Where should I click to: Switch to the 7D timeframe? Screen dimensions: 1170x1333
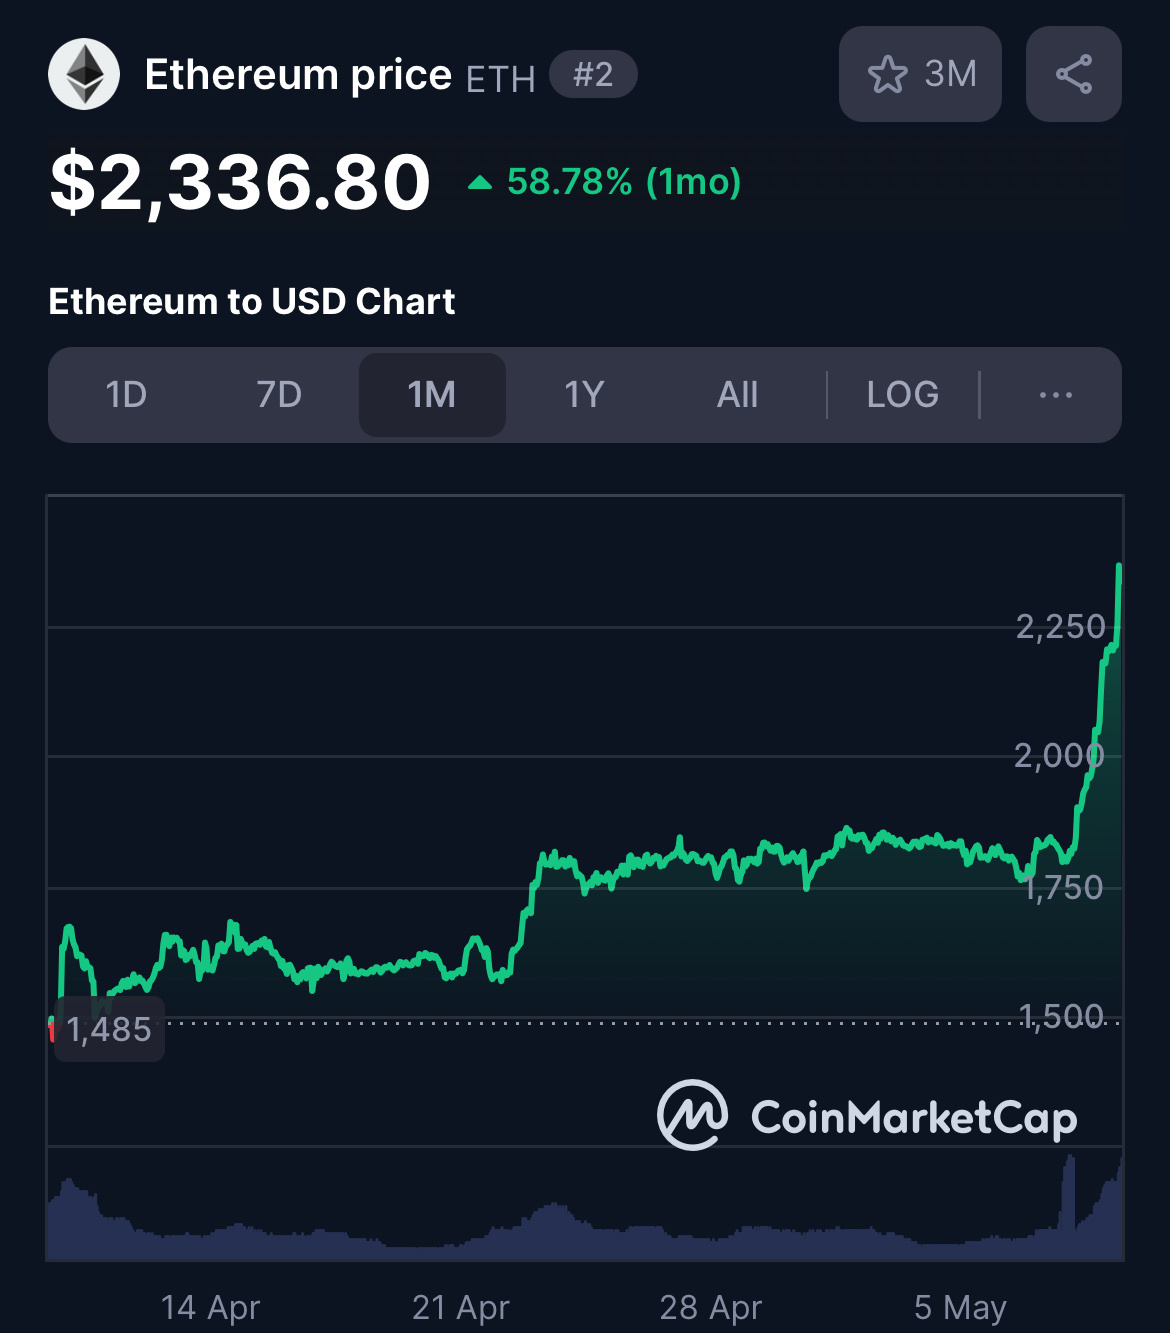coord(279,395)
